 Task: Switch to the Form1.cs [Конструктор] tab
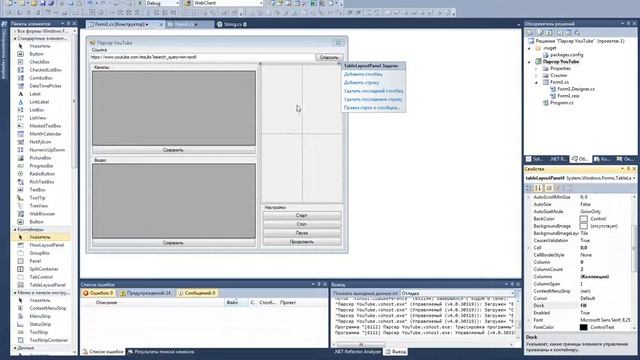(125, 24)
